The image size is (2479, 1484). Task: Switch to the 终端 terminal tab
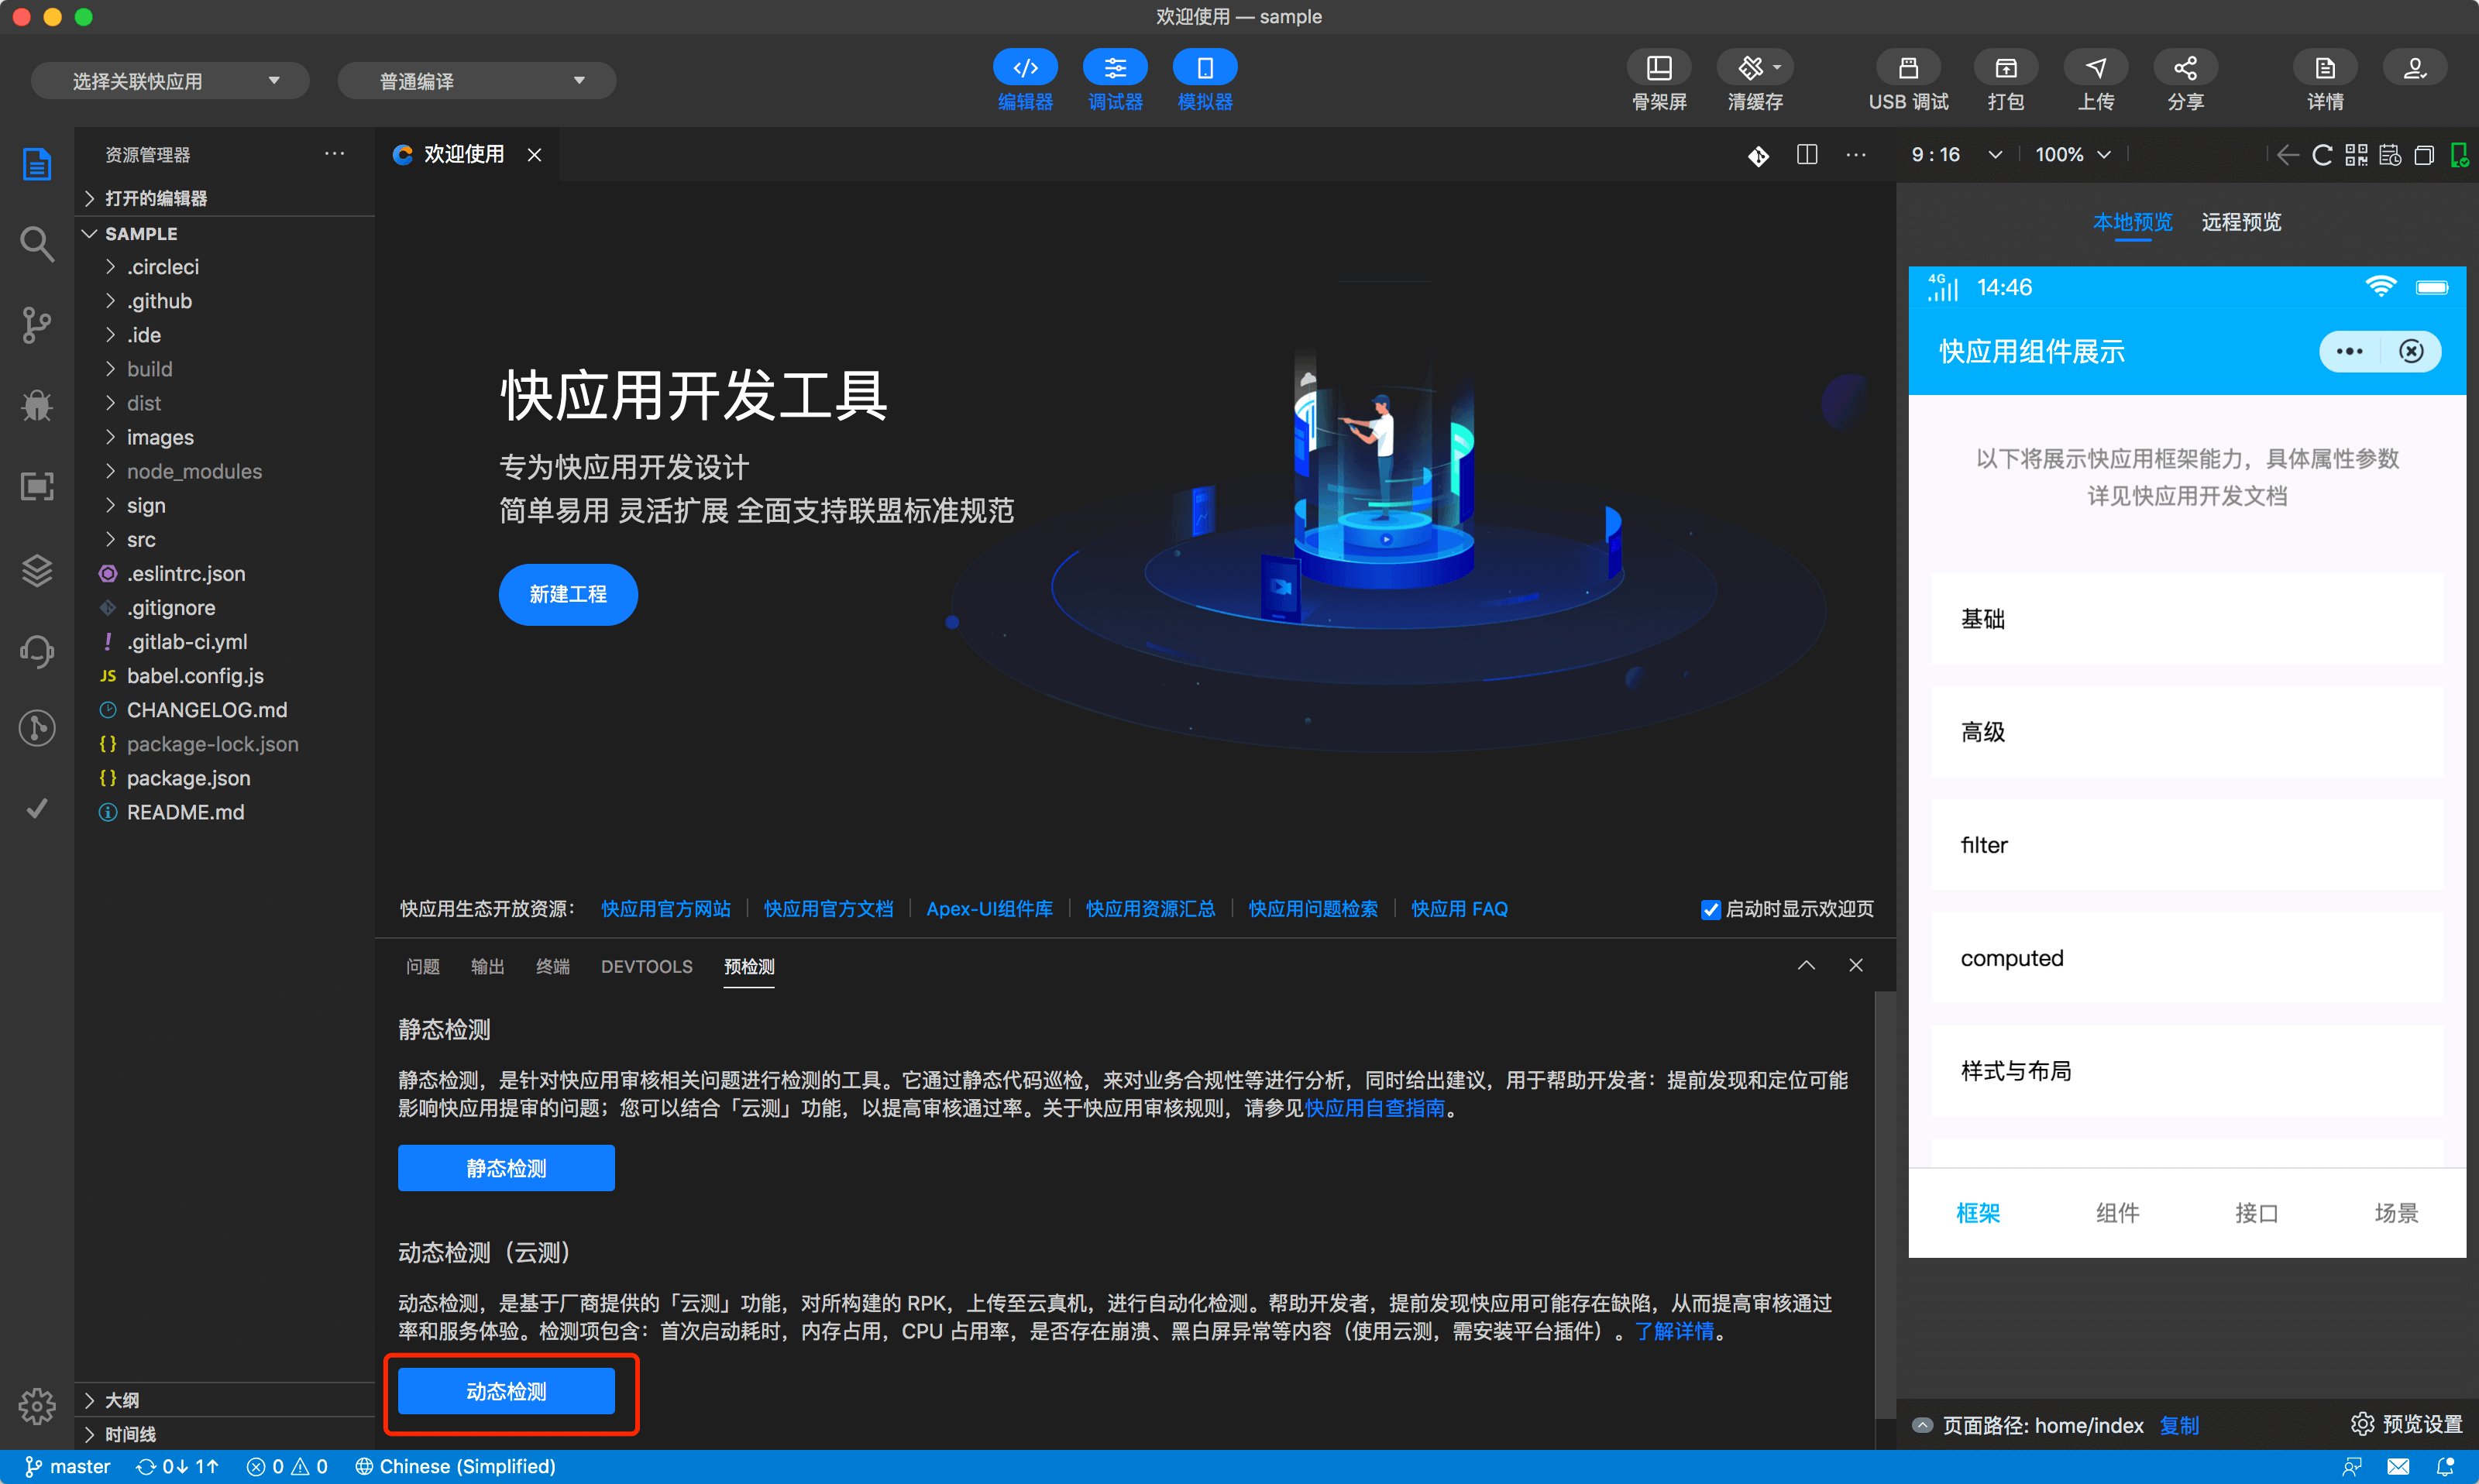[x=552, y=966]
